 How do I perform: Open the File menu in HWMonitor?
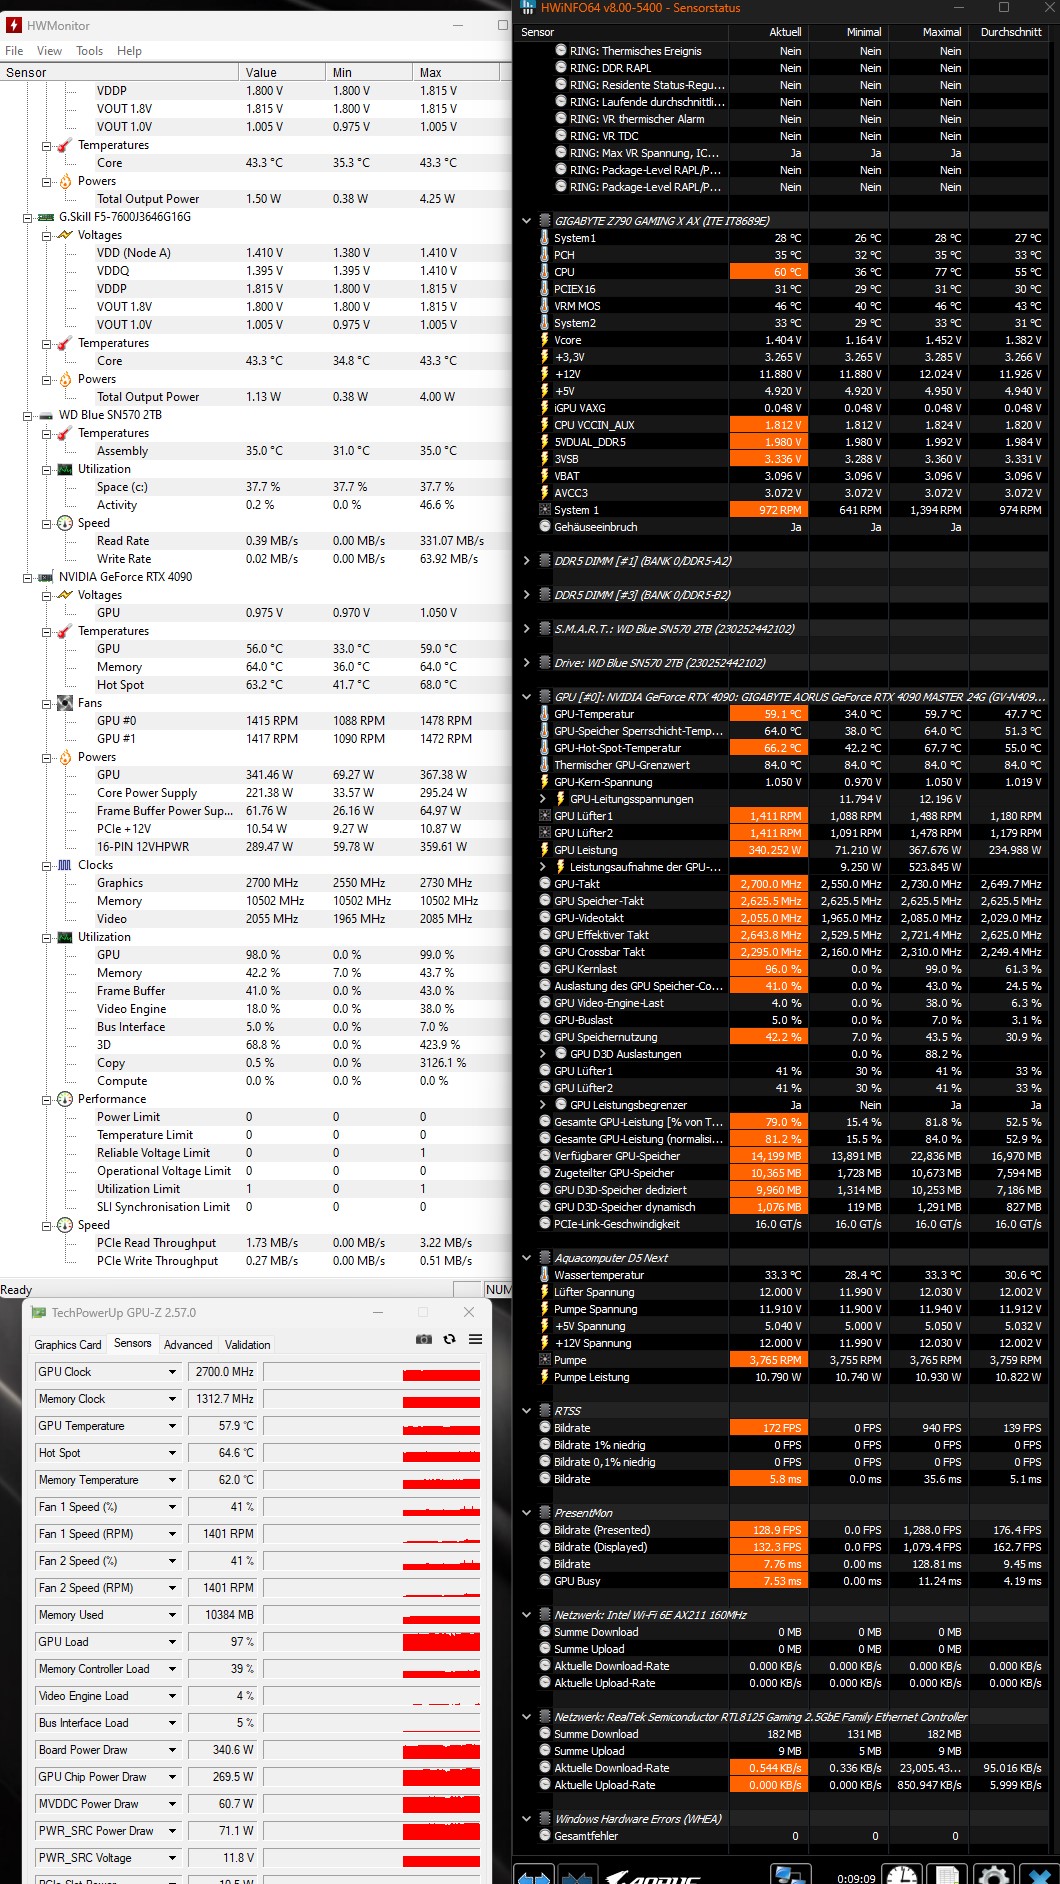[x=14, y=51]
